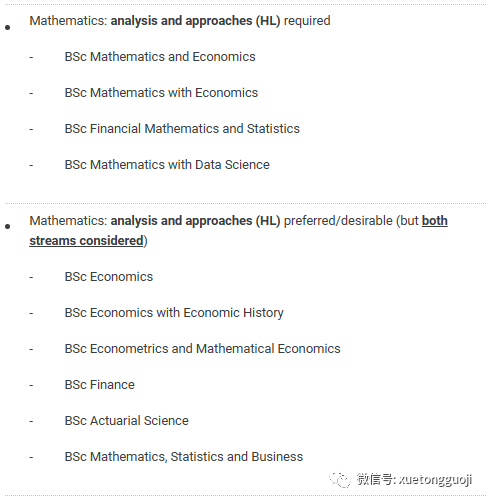Click 'BSc Econometrics and Mathematical Economics'
Screen dimensions: 487x502
coord(202,349)
